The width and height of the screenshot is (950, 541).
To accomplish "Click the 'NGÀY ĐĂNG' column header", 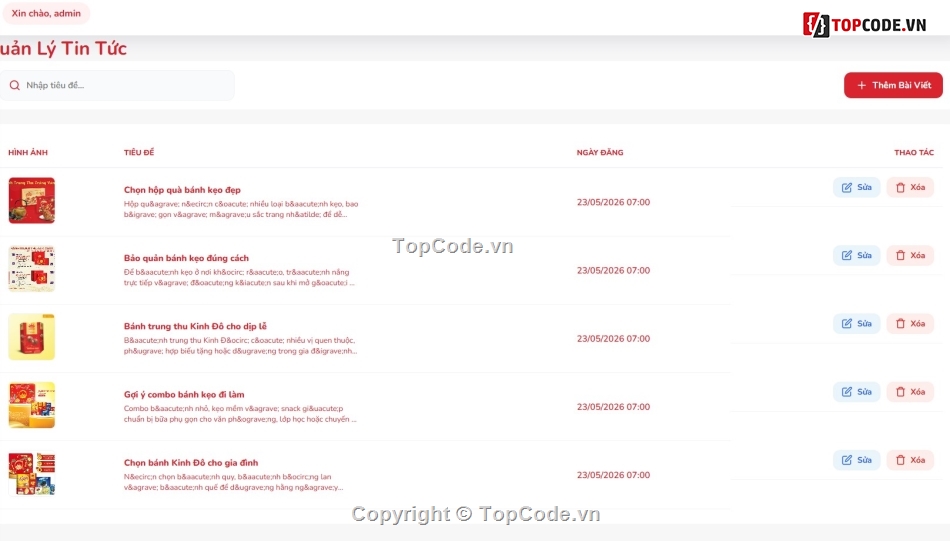I will point(600,153).
